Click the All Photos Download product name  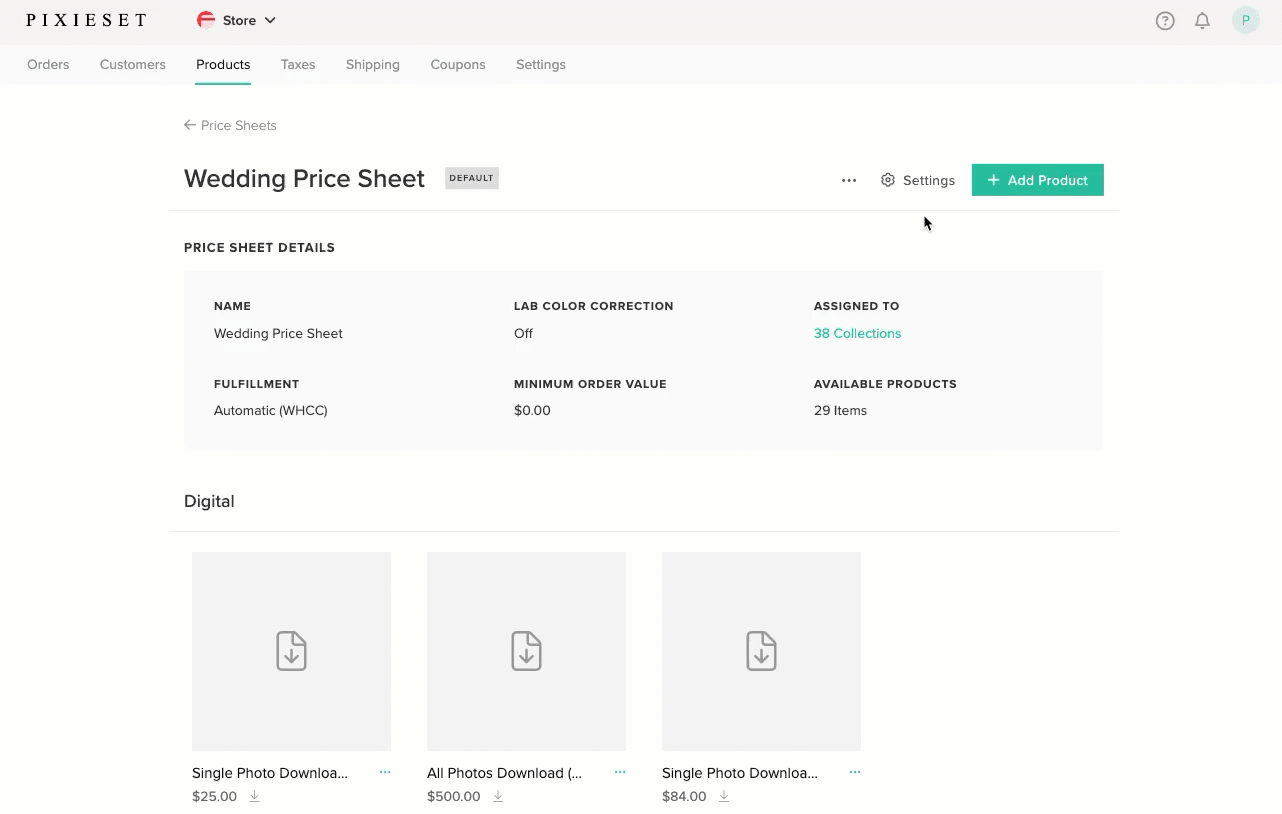(504, 773)
